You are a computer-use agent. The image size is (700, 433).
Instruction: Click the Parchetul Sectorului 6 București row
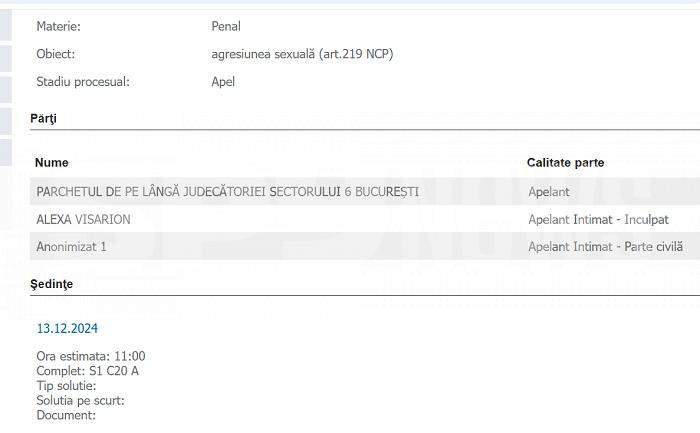(x=365, y=192)
